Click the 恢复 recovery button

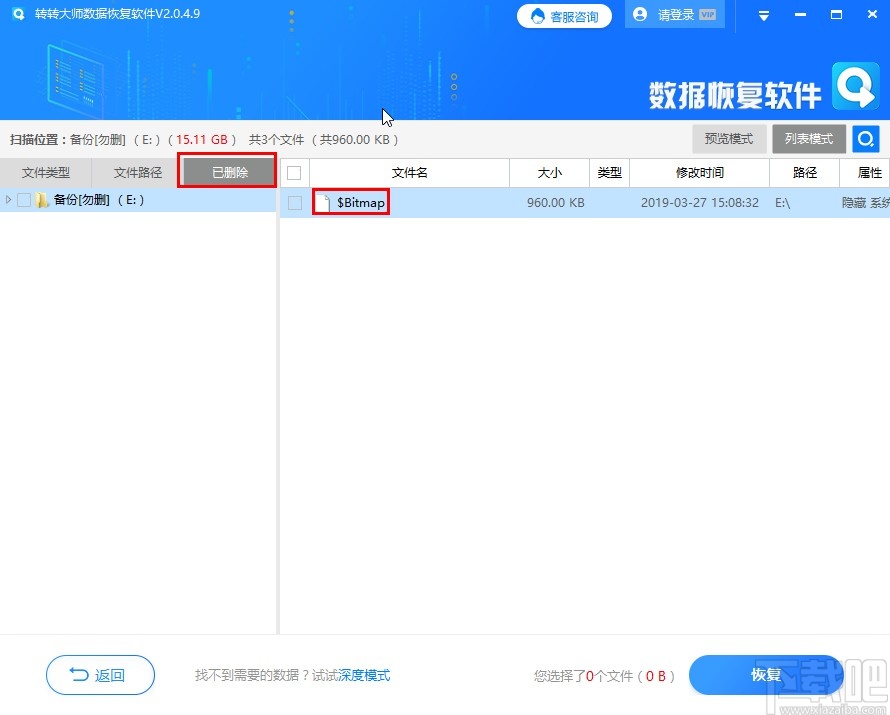tap(766, 675)
